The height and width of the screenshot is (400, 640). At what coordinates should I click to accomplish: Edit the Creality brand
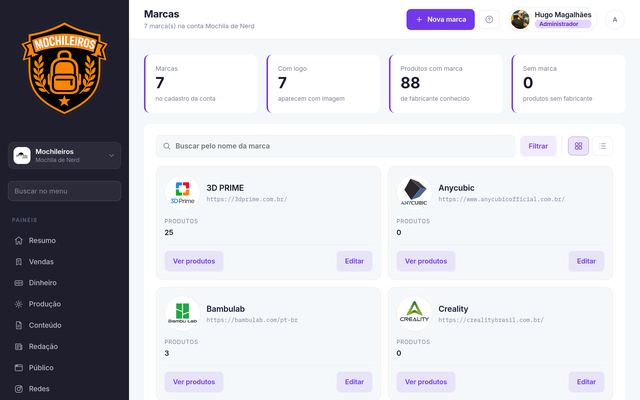586,382
